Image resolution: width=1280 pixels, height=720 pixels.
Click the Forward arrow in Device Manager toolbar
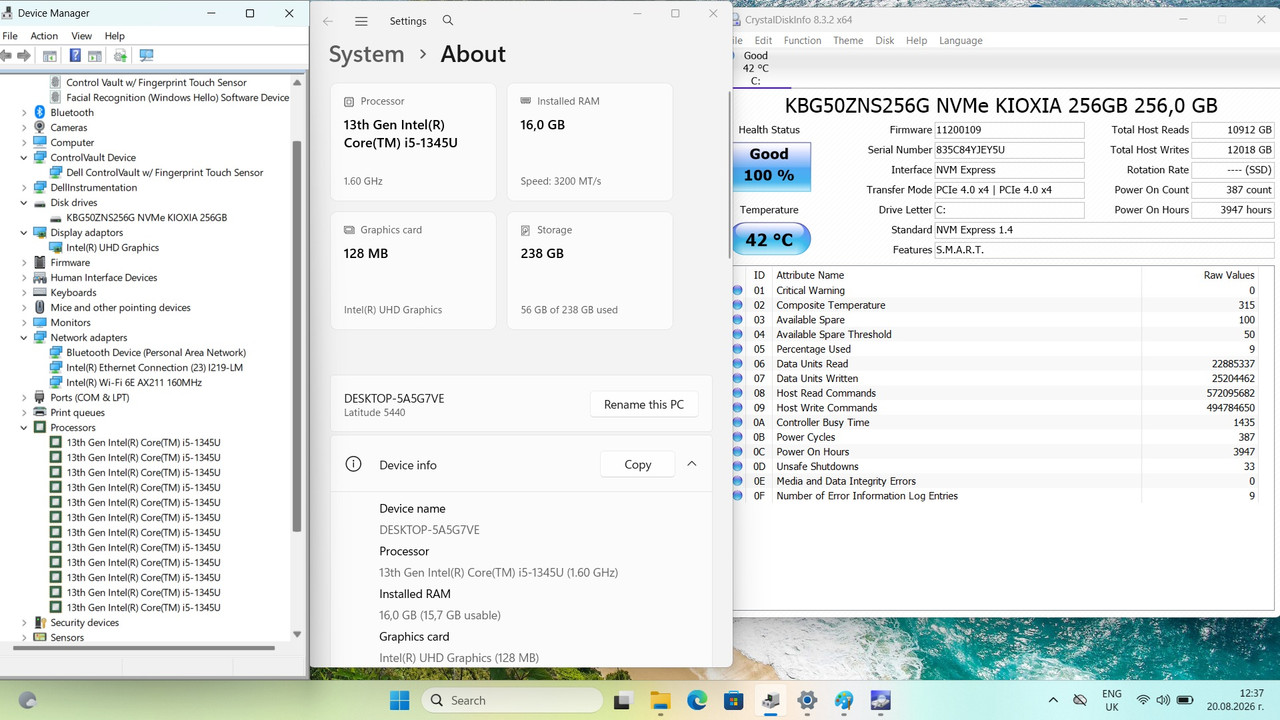pos(23,56)
